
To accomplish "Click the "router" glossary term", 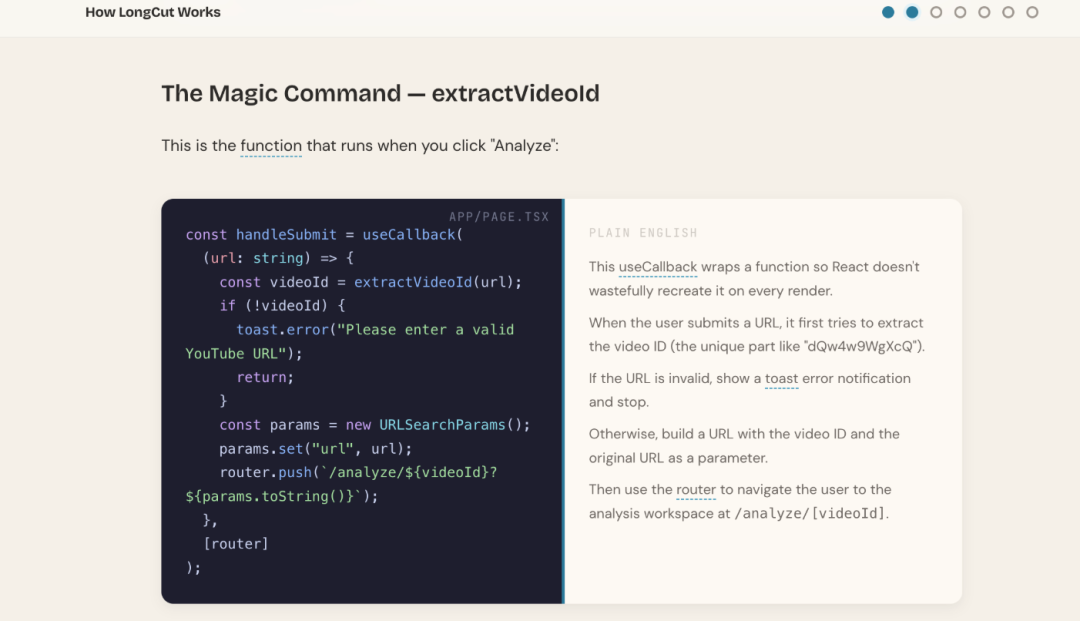I will tap(696, 490).
